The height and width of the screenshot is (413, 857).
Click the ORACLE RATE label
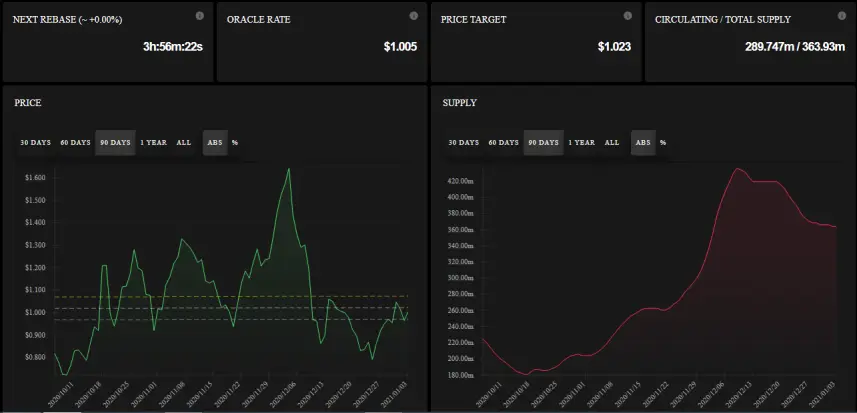(259, 20)
